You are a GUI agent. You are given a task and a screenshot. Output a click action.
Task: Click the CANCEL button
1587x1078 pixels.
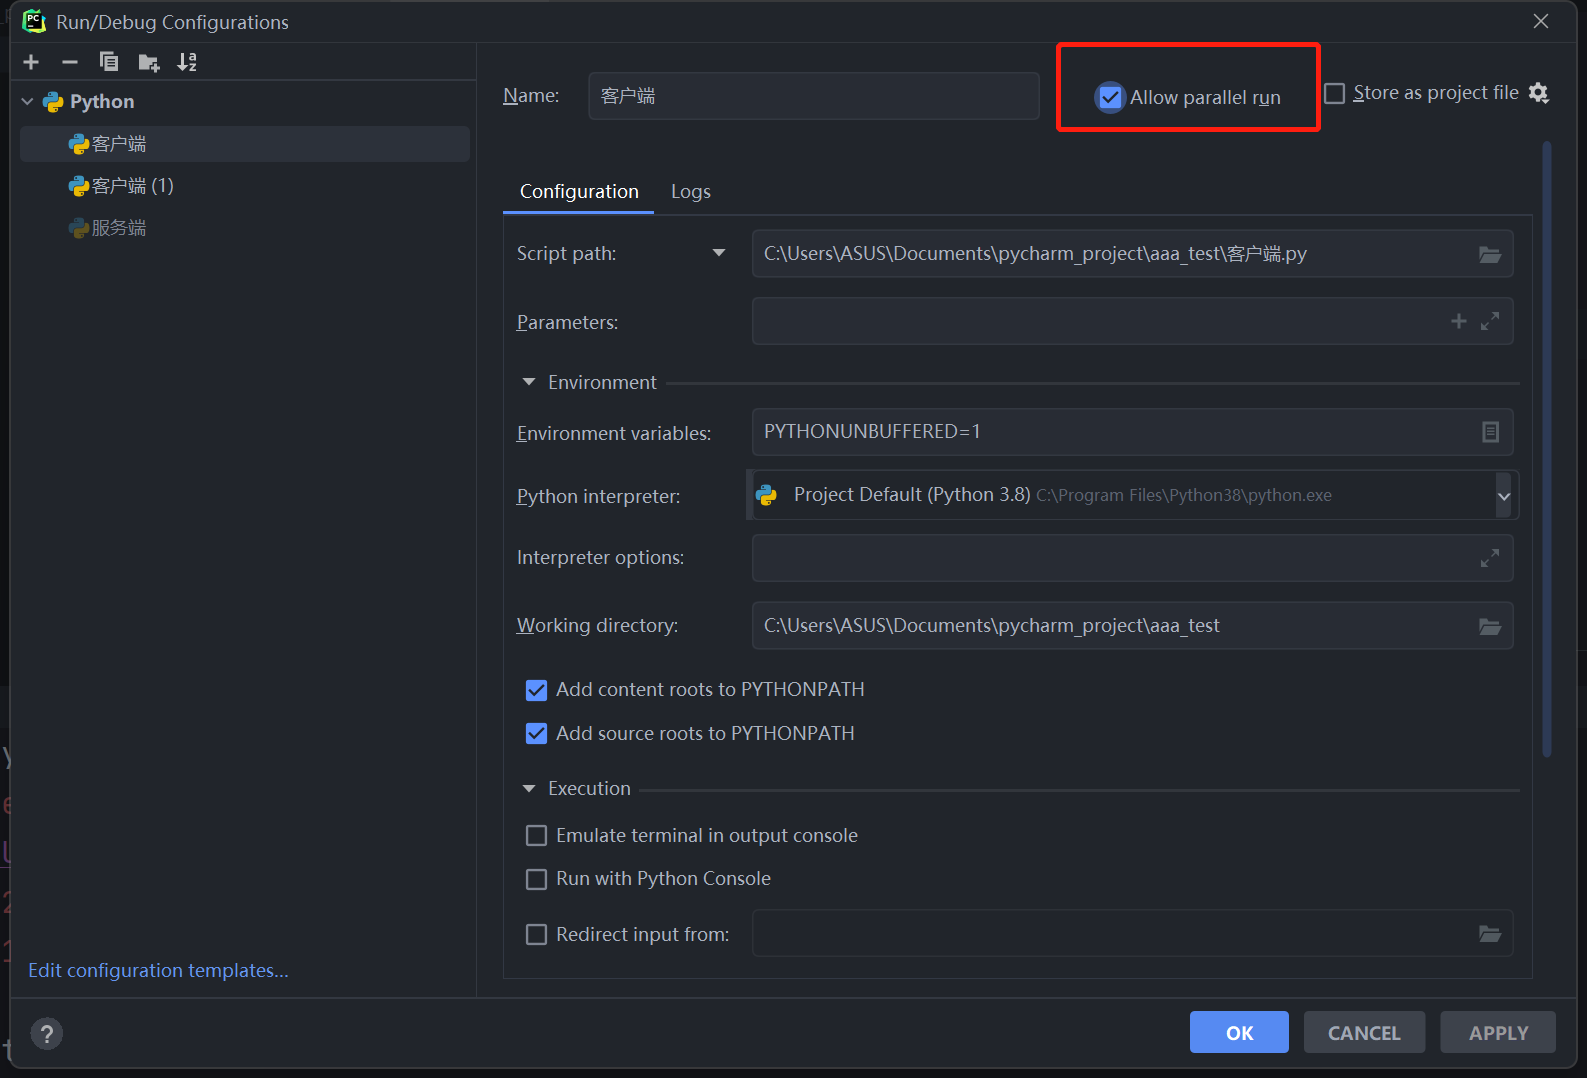coord(1364,1032)
